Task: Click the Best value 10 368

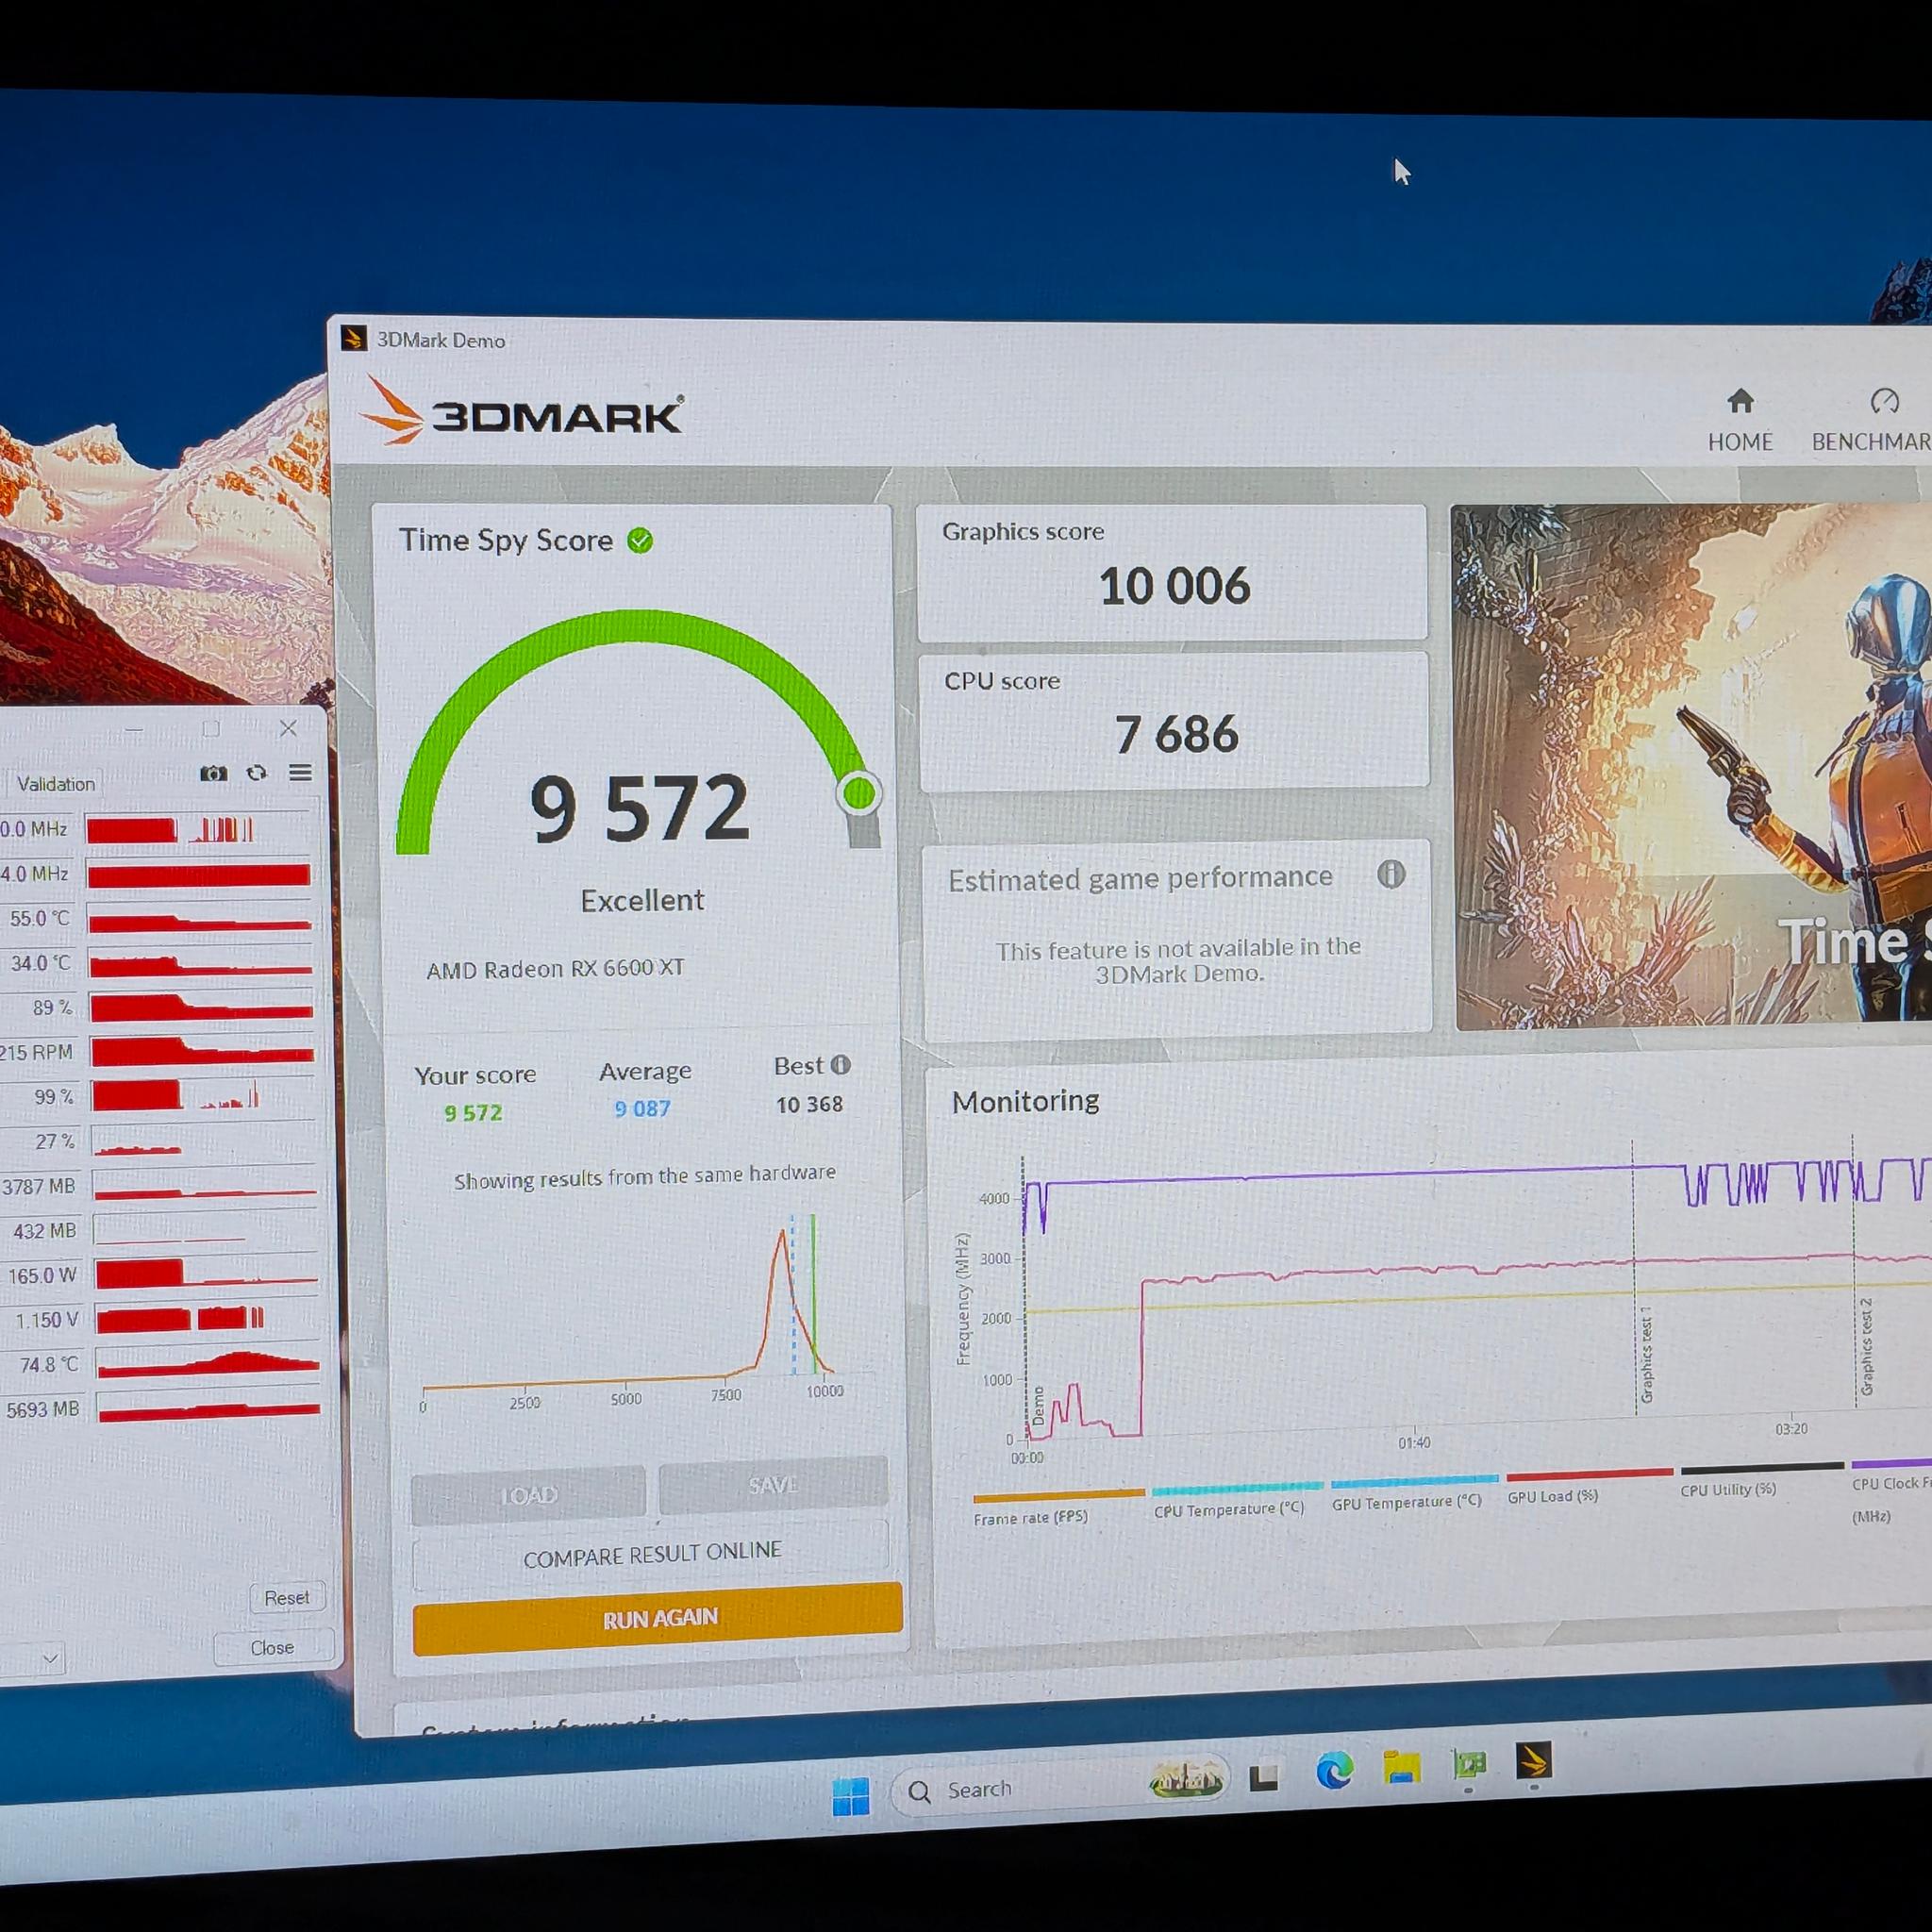Action: coord(809,1104)
